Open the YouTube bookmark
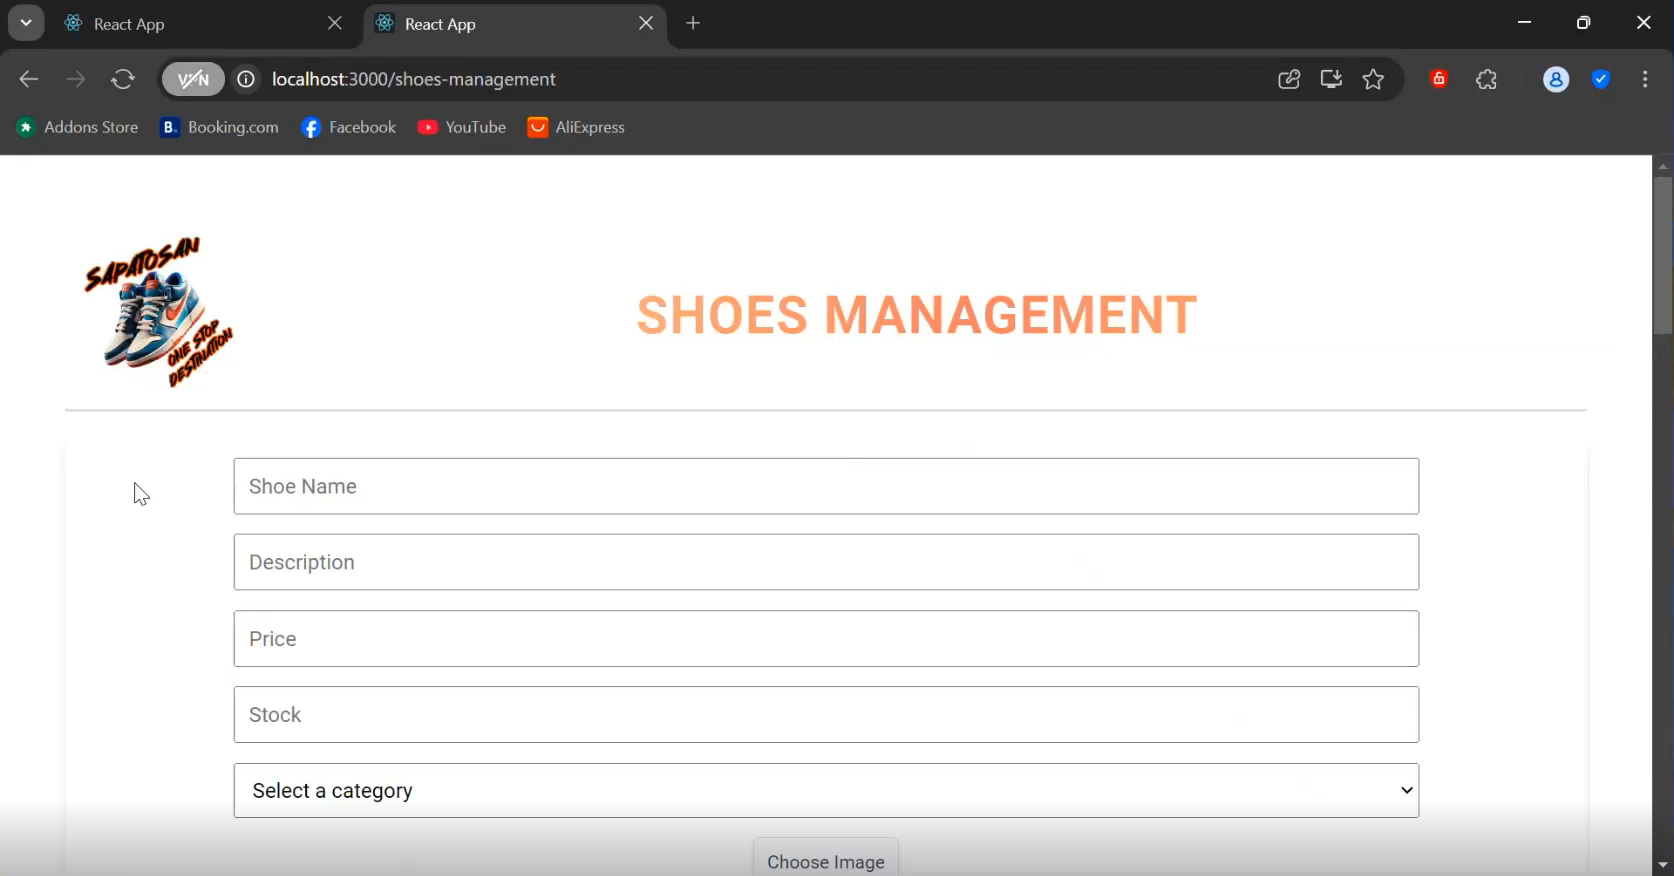 point(462,127)
